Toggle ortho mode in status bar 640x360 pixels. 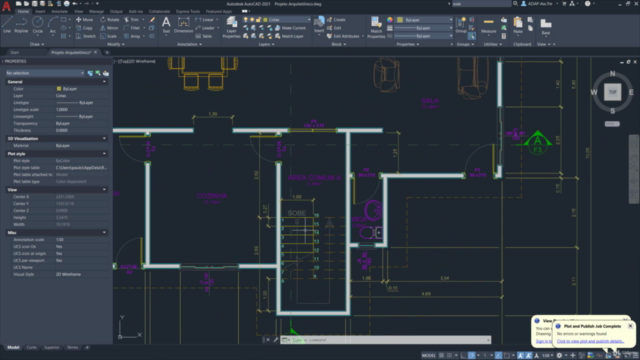pos(463,356)
